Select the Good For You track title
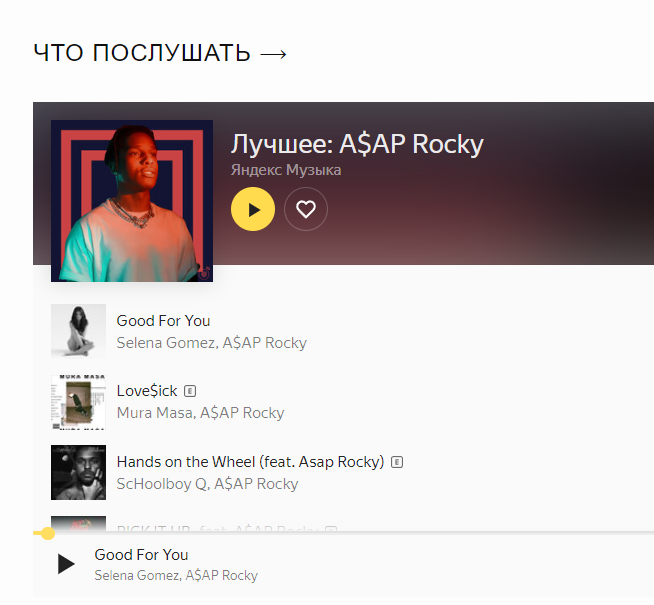This screenshot has height=605, width=654. [163, 321]
